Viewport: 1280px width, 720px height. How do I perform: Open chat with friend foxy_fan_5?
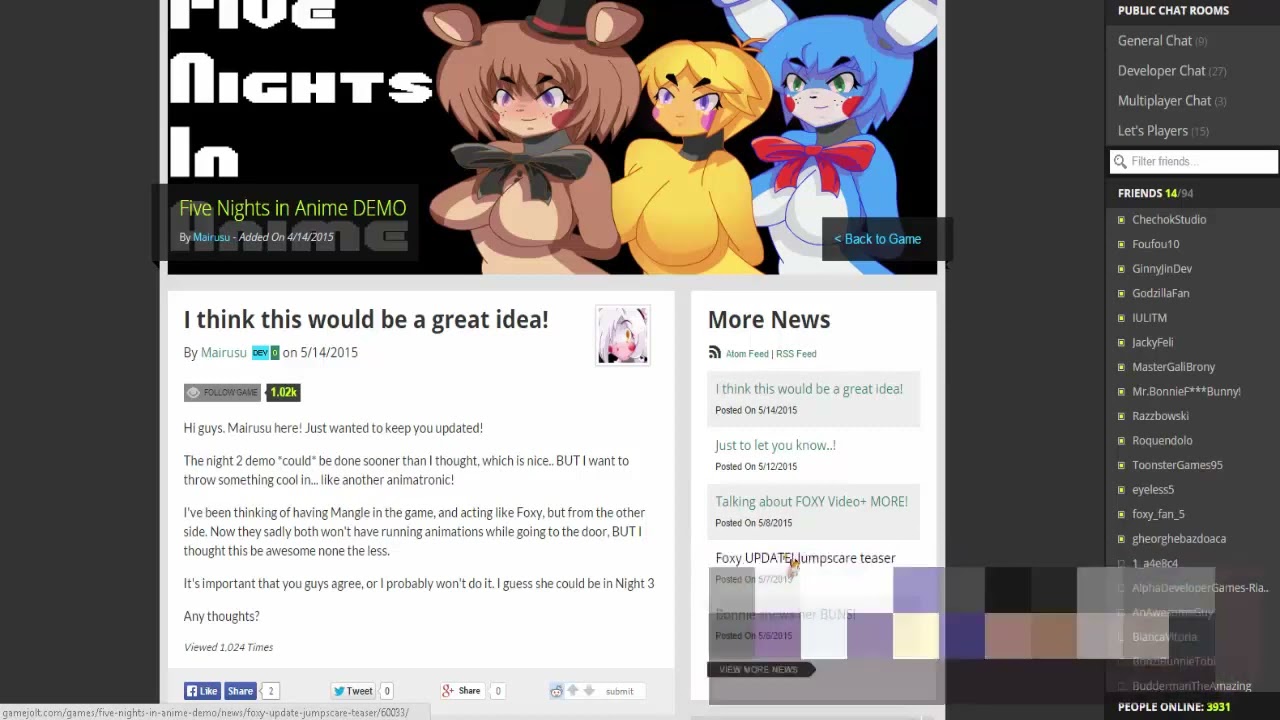1158,514
